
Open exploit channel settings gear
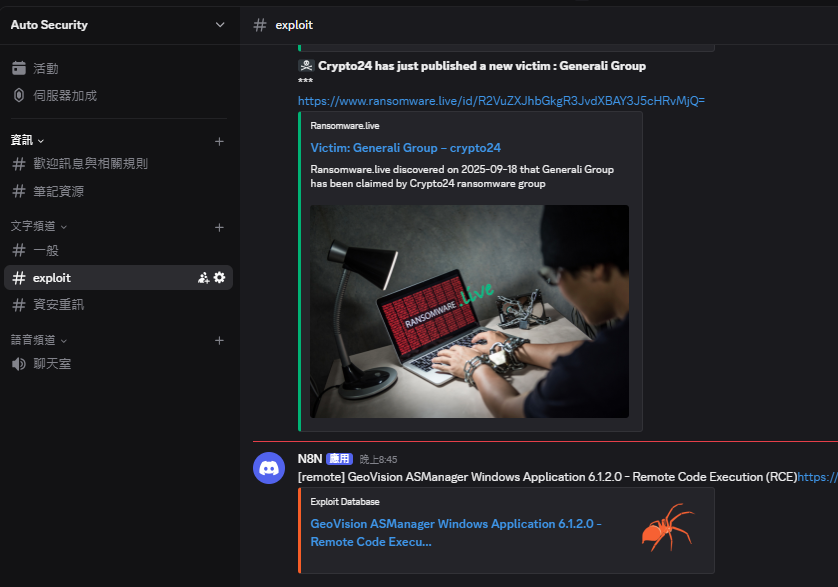click(220, 277)
